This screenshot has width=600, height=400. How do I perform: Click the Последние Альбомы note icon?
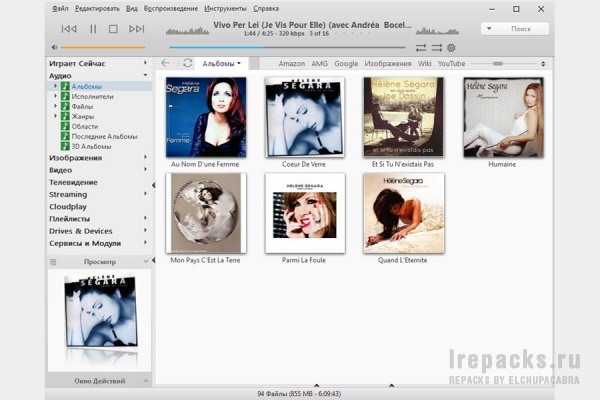(65, 136)
